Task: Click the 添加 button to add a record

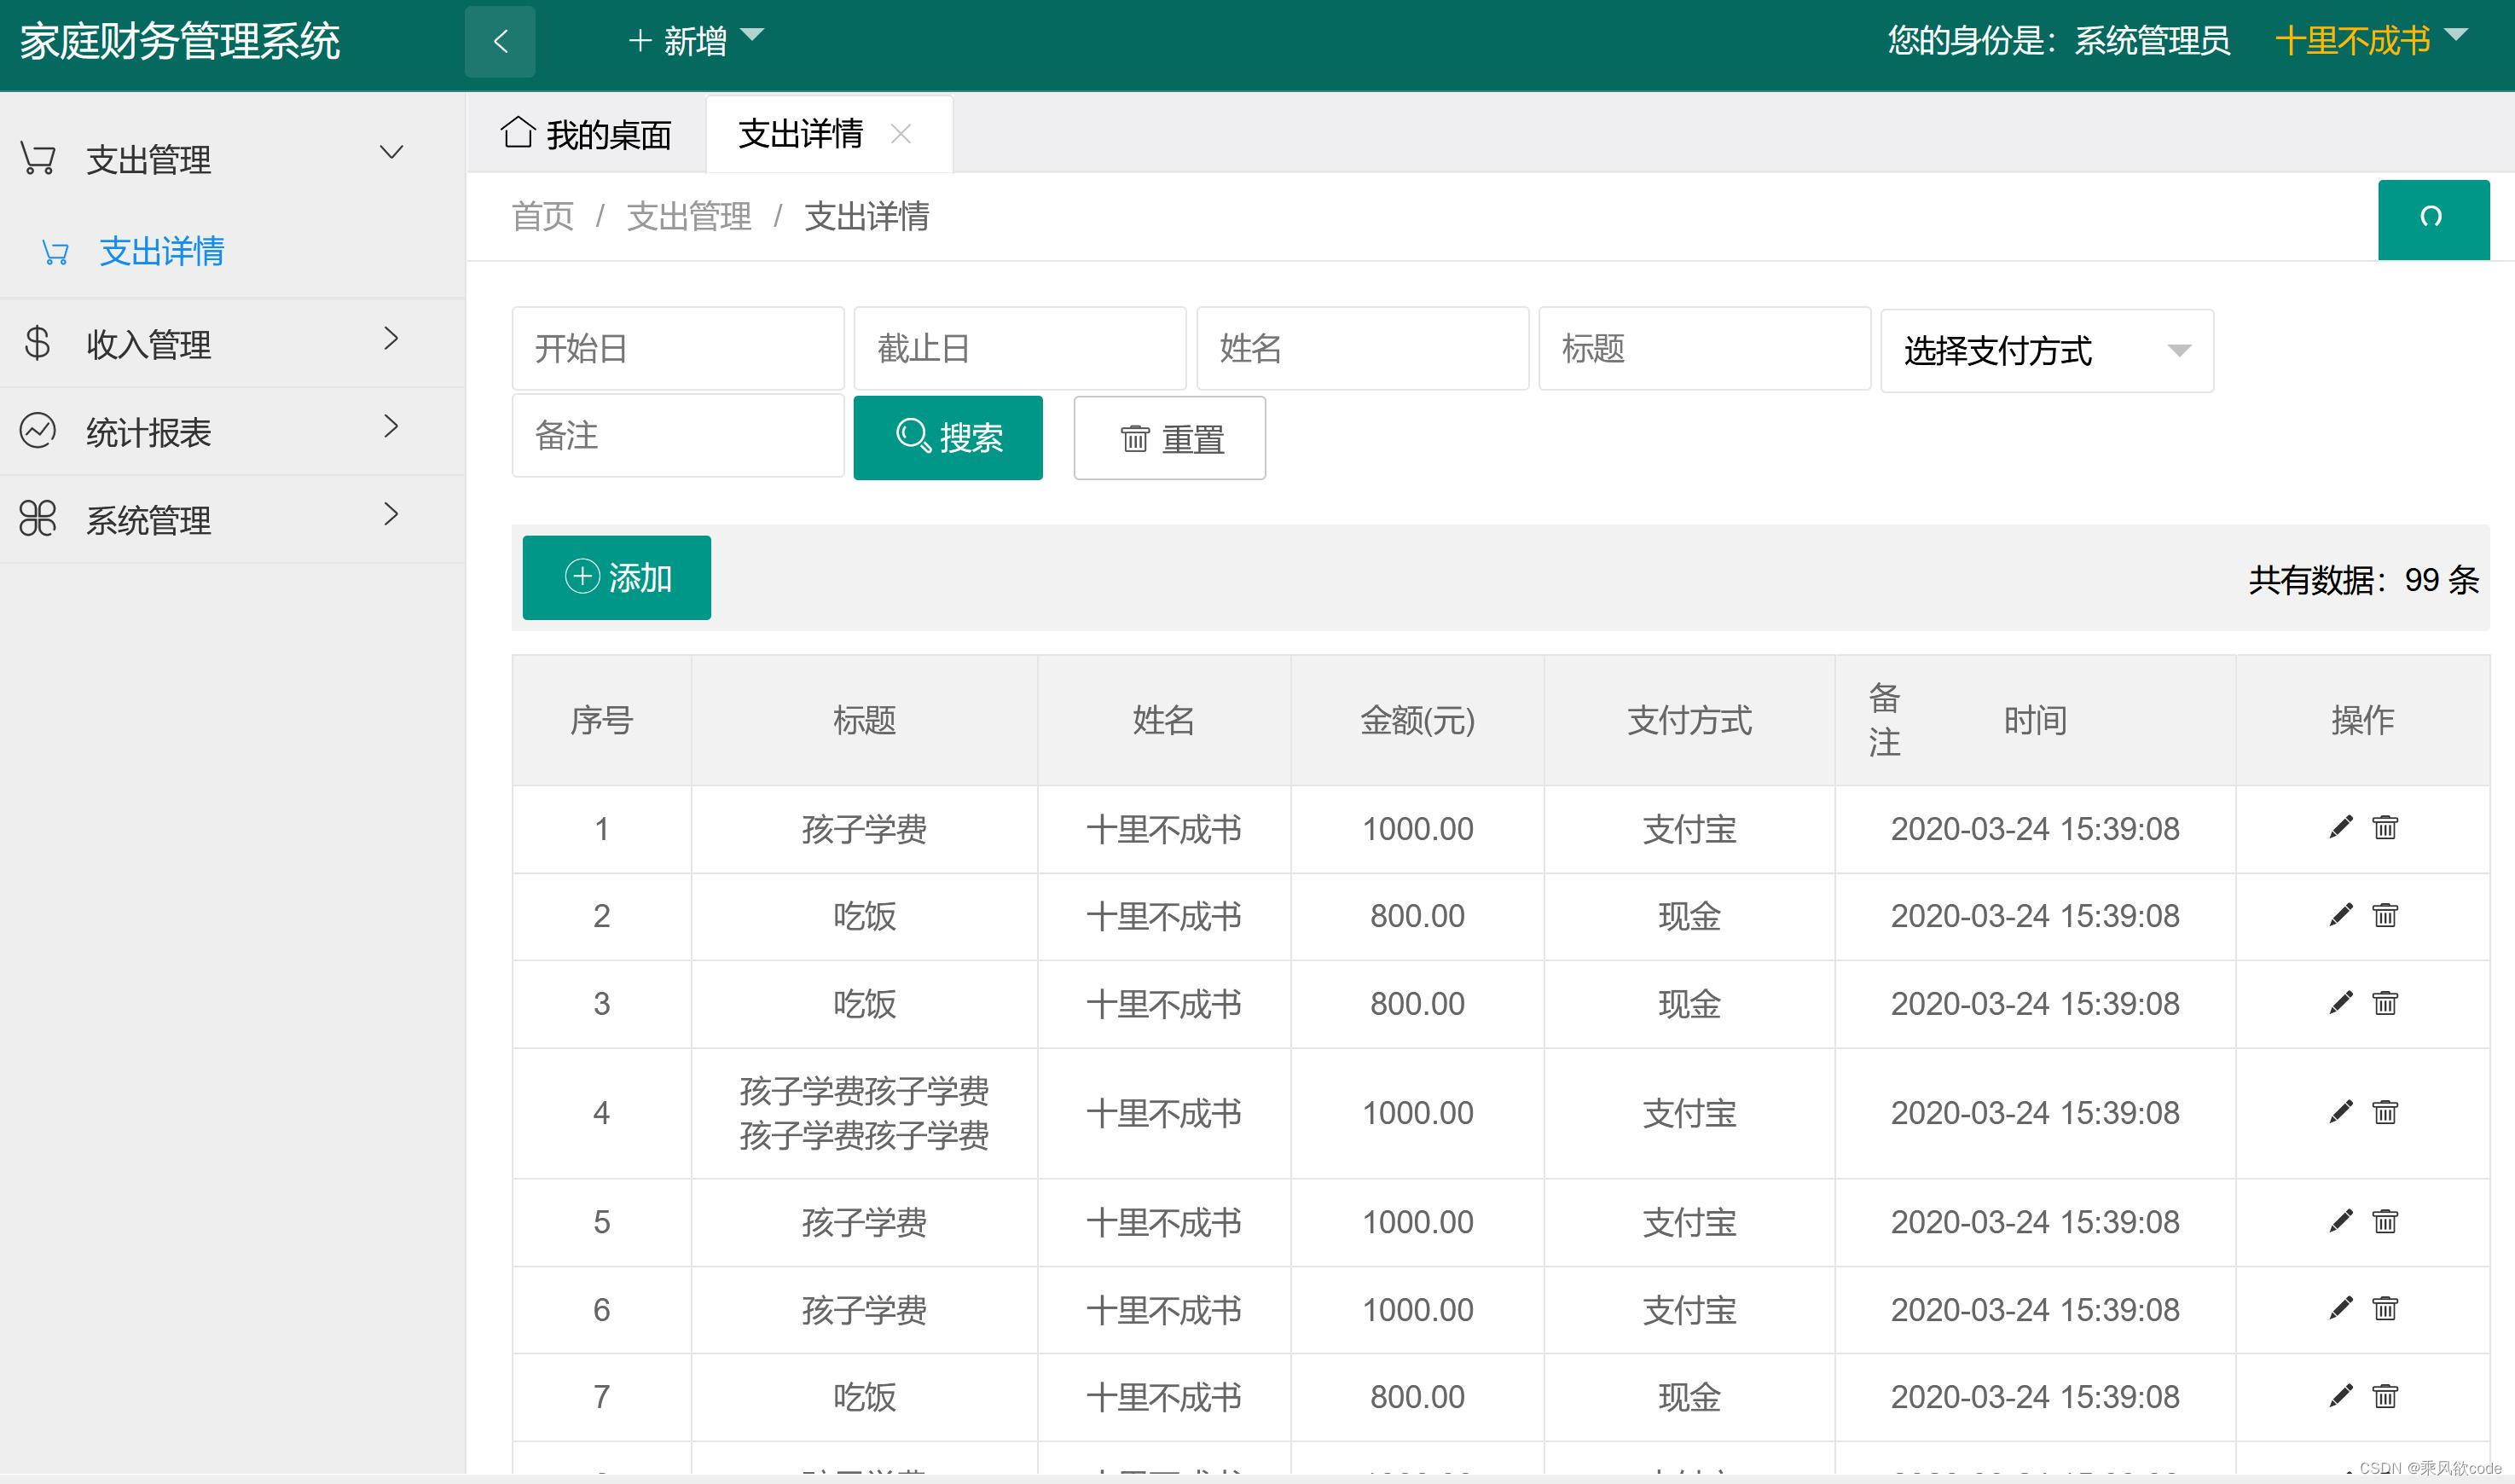Action: [616, 577]
